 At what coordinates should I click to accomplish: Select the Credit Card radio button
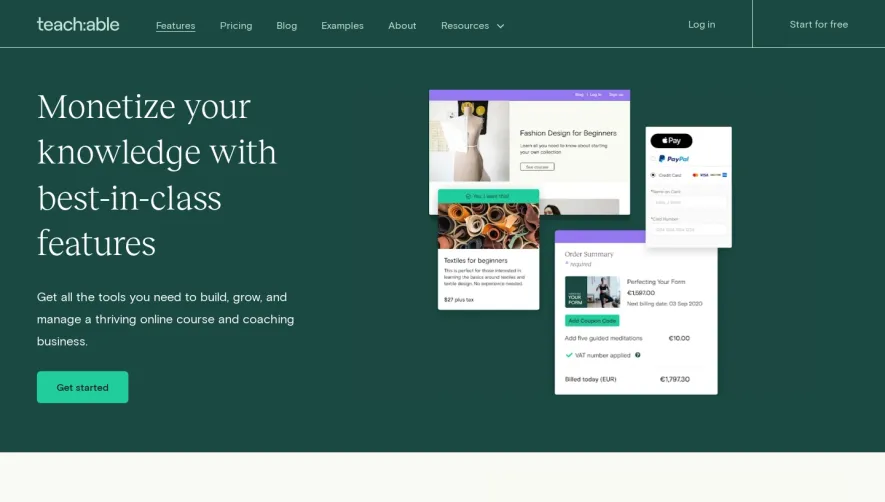tap(653, 175)
